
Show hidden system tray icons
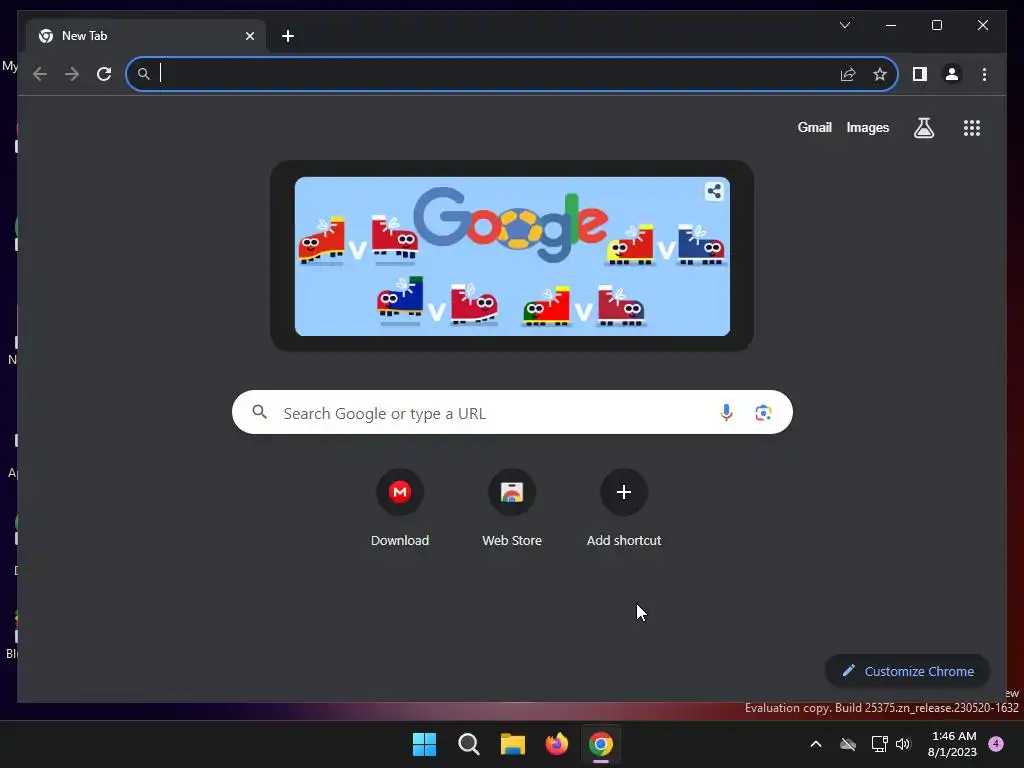point(816,744)
